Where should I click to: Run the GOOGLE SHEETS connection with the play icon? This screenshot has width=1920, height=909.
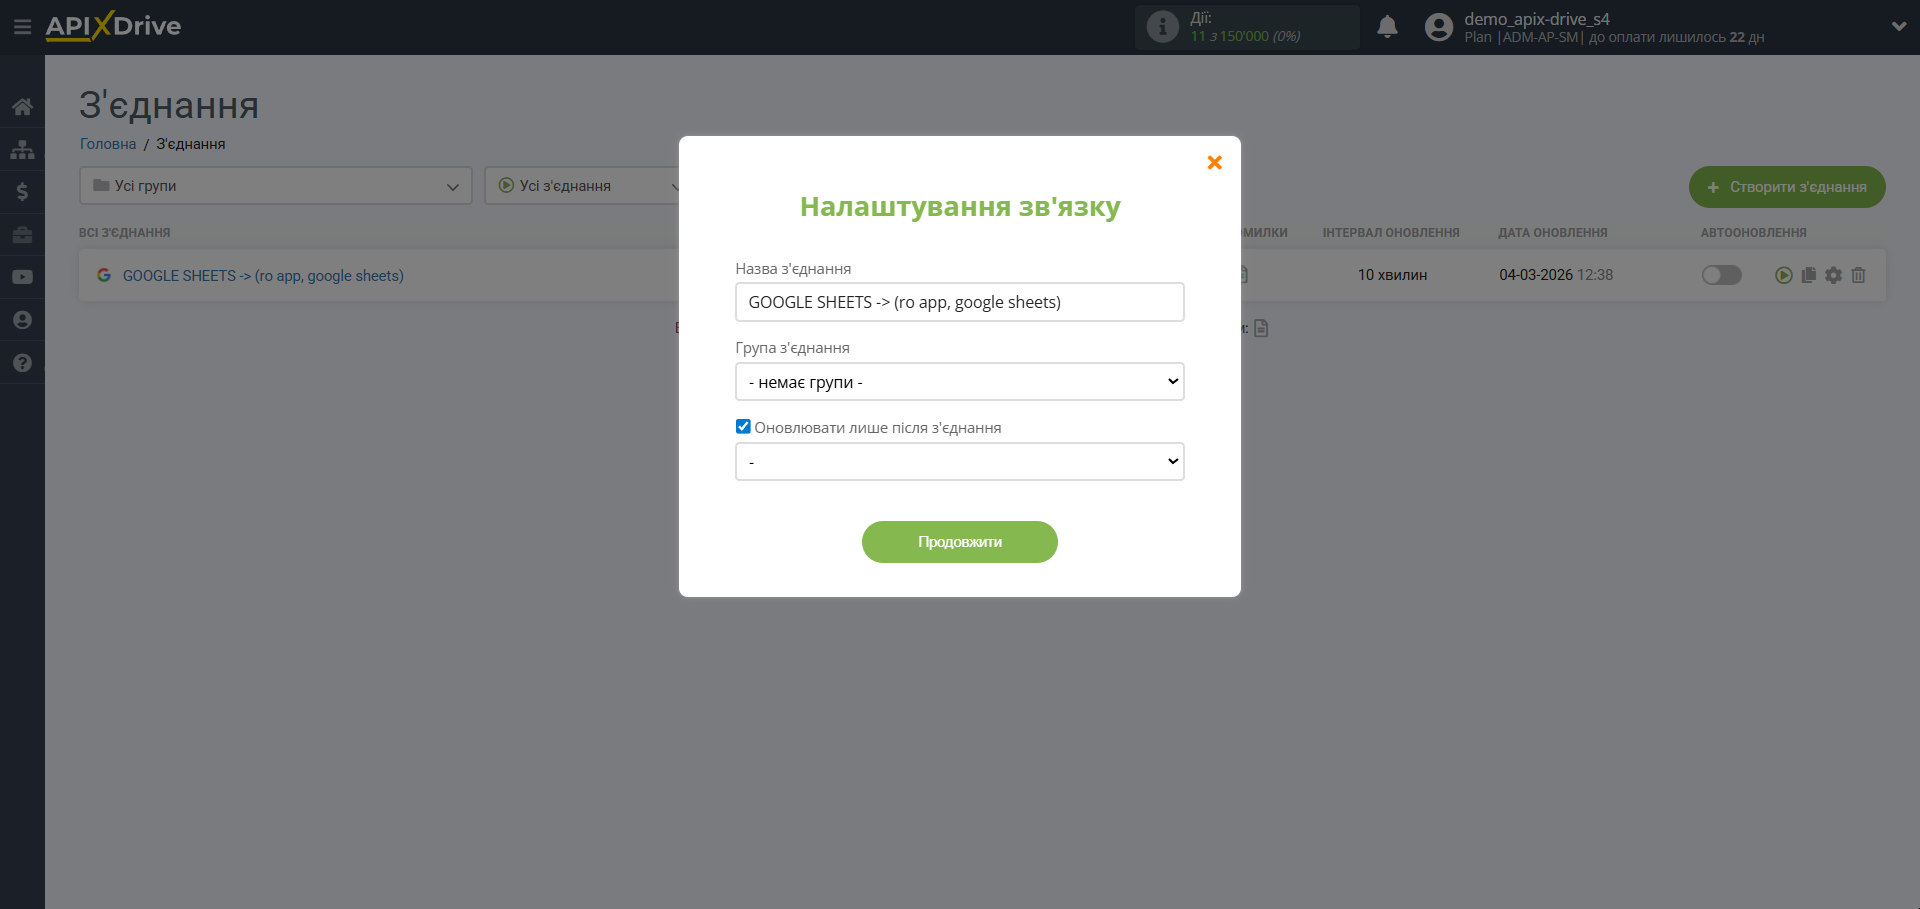coord(1783,275)
